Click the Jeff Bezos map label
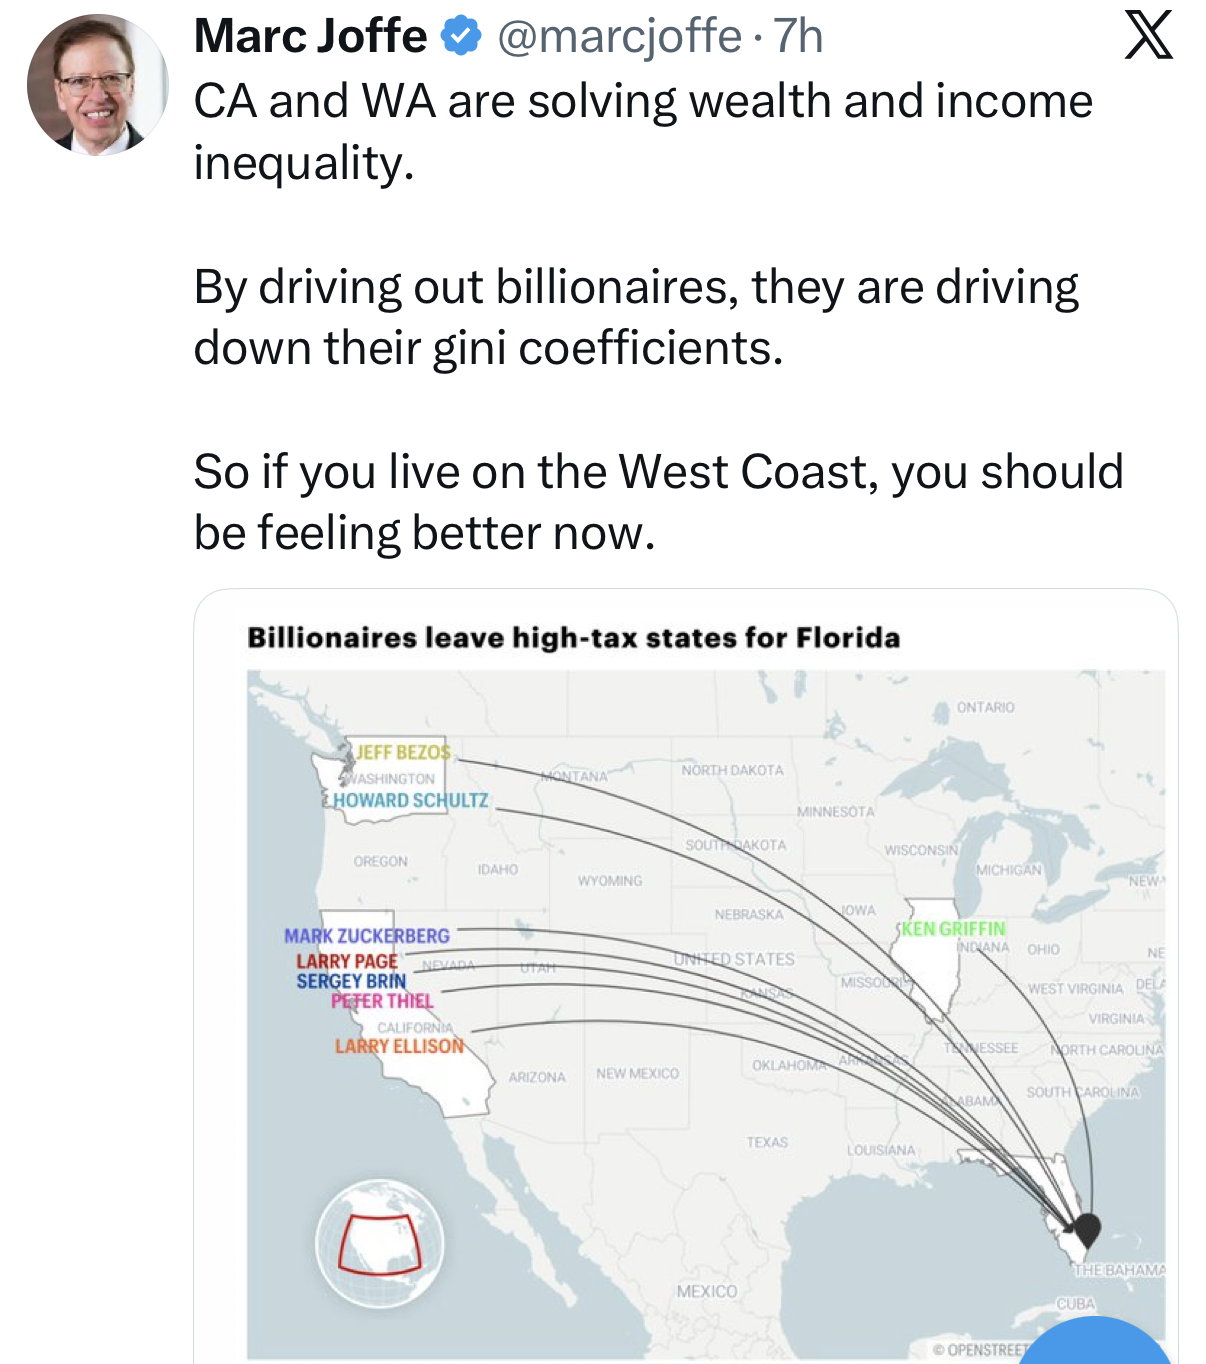The height and width of the screenshot is (1364, 1206). click(403, 752)
